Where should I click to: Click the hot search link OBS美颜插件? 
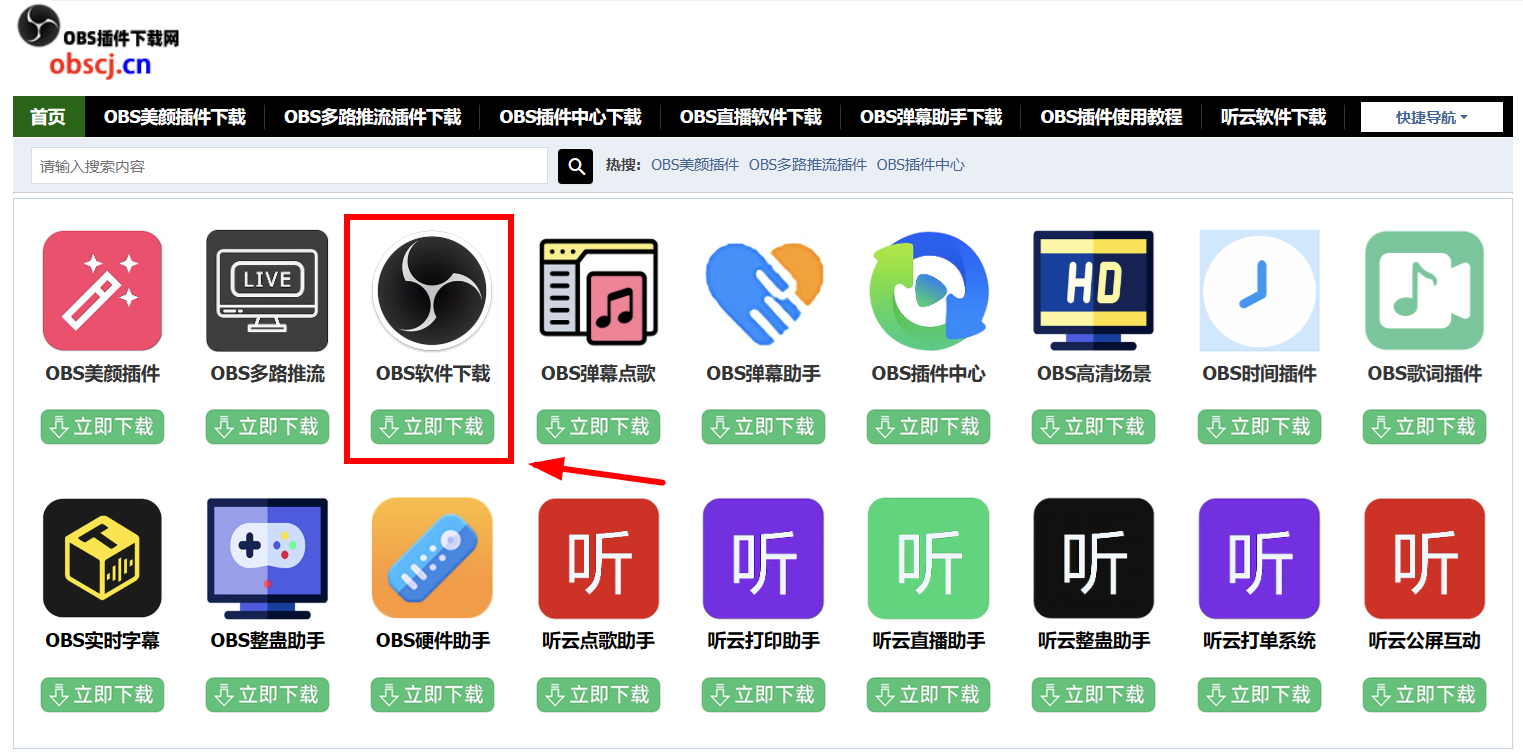click(x=695, y=165)
